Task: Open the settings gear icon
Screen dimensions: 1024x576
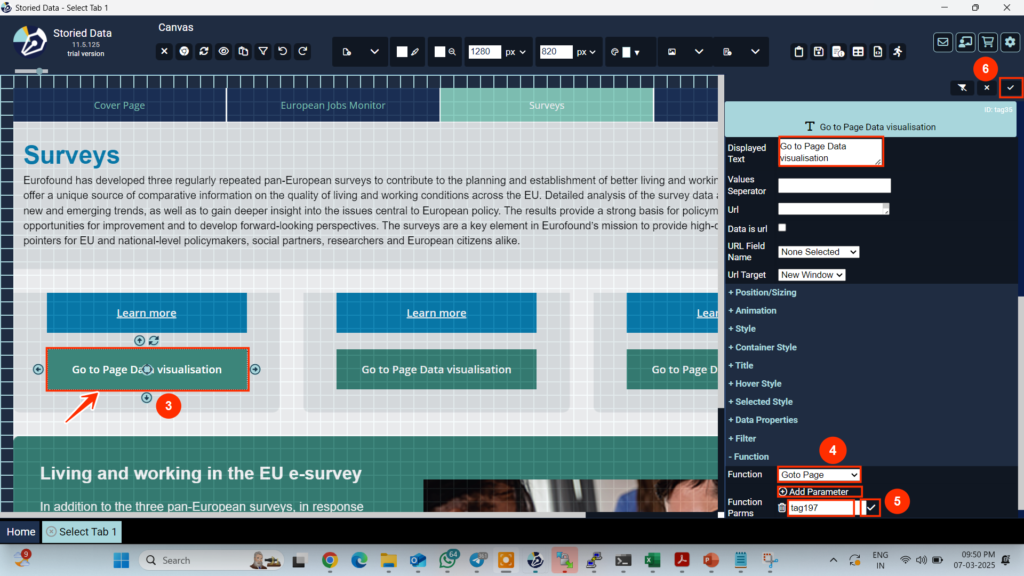Action: click(1010, 42)
